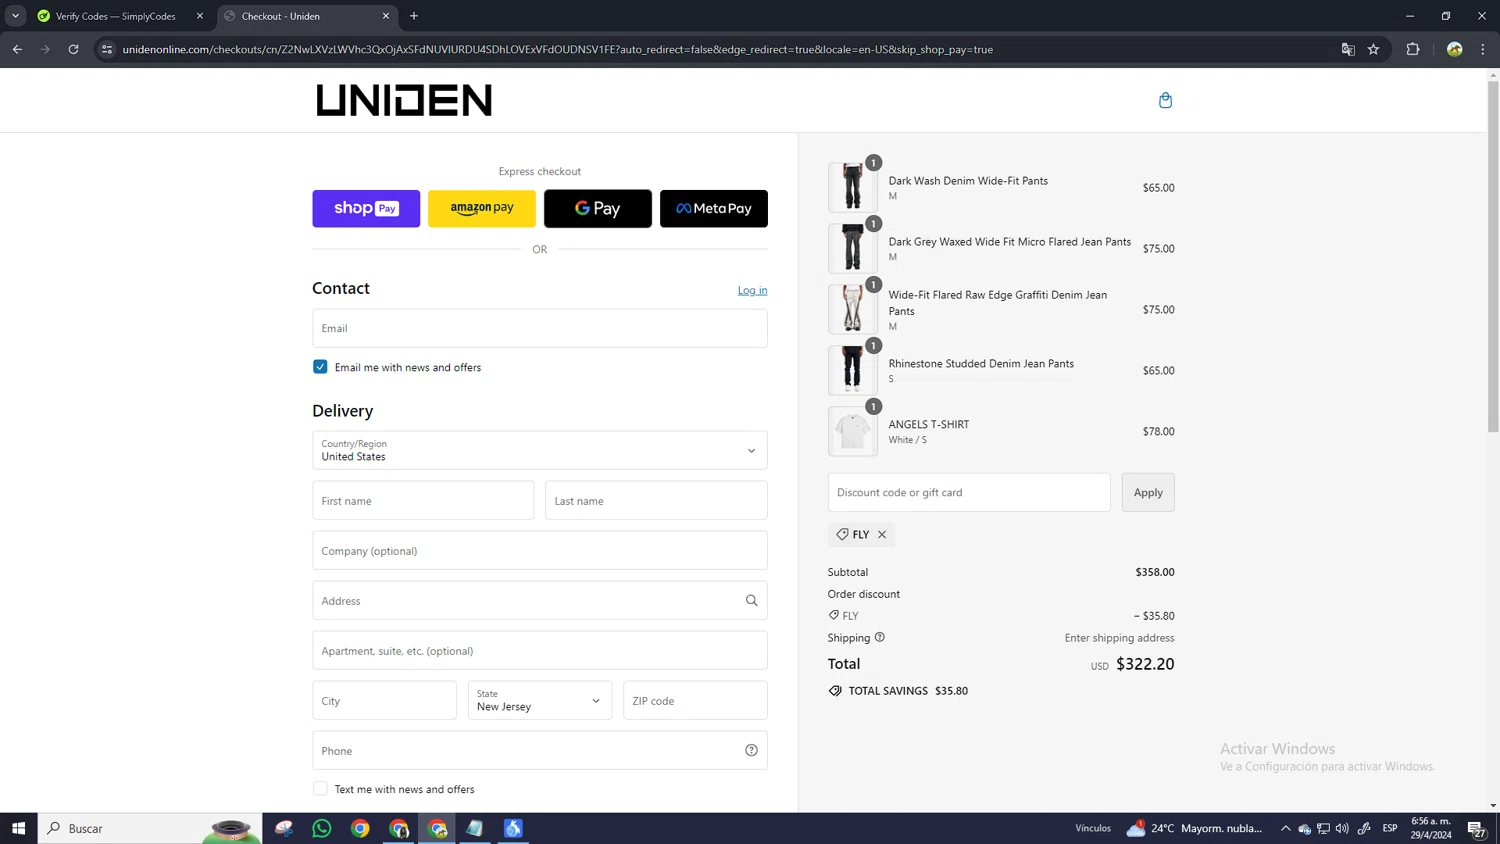1500x844 pixels.
Task: View site information icon in address bar
Action: coord(107,49)
